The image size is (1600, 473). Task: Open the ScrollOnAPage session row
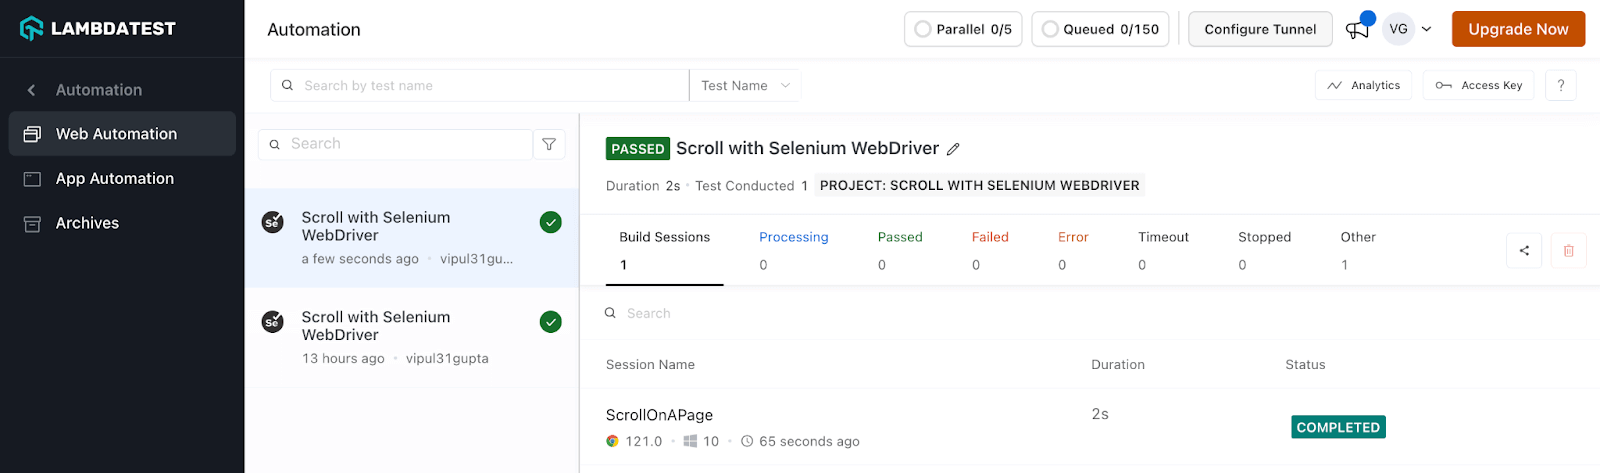click(x=660, y=415)
